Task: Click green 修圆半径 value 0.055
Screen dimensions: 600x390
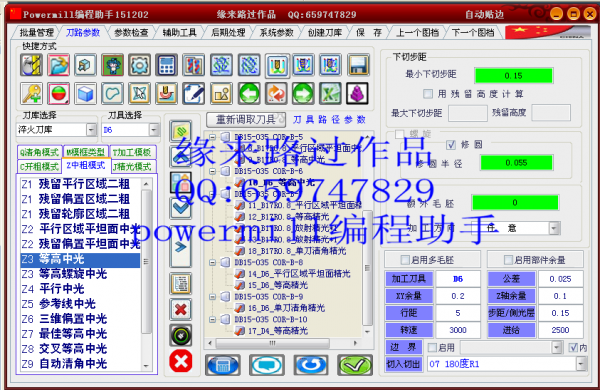Action: 516,163
